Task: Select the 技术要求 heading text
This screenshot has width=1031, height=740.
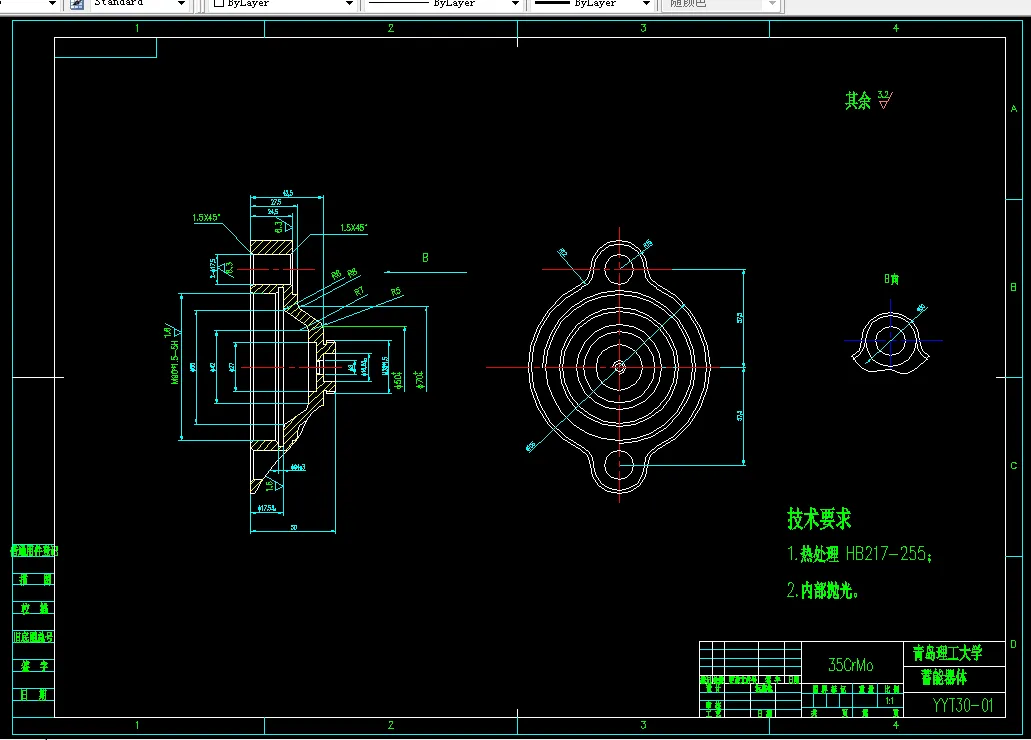Action: click(x=819, y=518)
